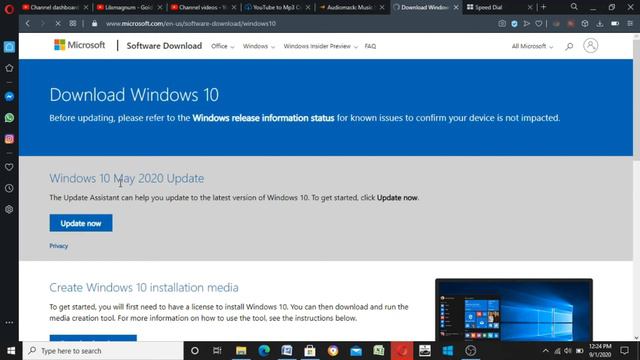Sign in via Microsoft account avatar

[590, 46]
